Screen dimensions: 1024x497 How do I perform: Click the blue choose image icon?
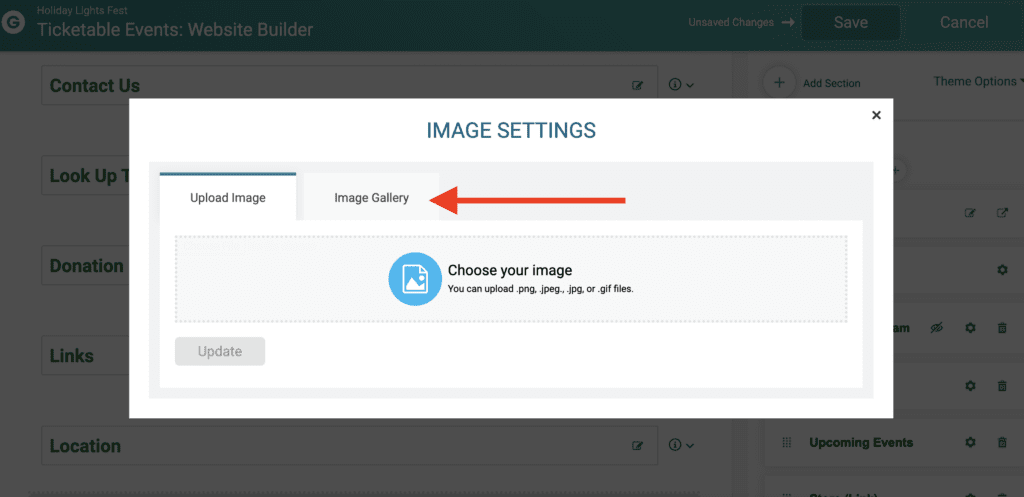[415, 278]
